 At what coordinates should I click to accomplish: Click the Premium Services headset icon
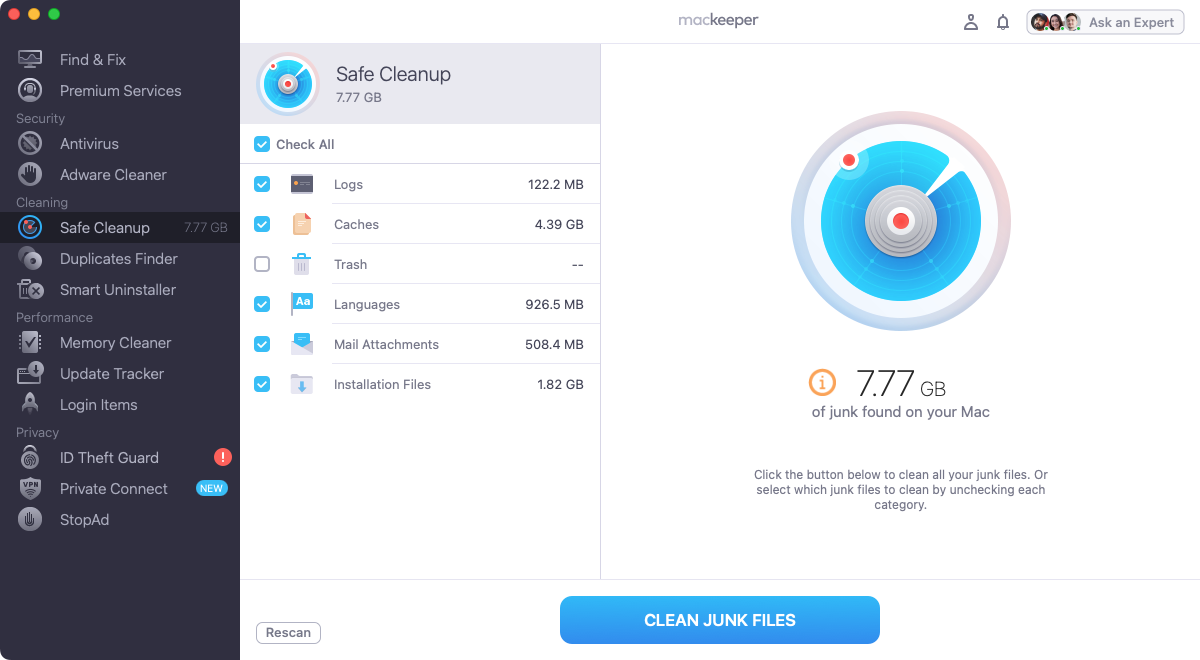(x=30, y=90)
